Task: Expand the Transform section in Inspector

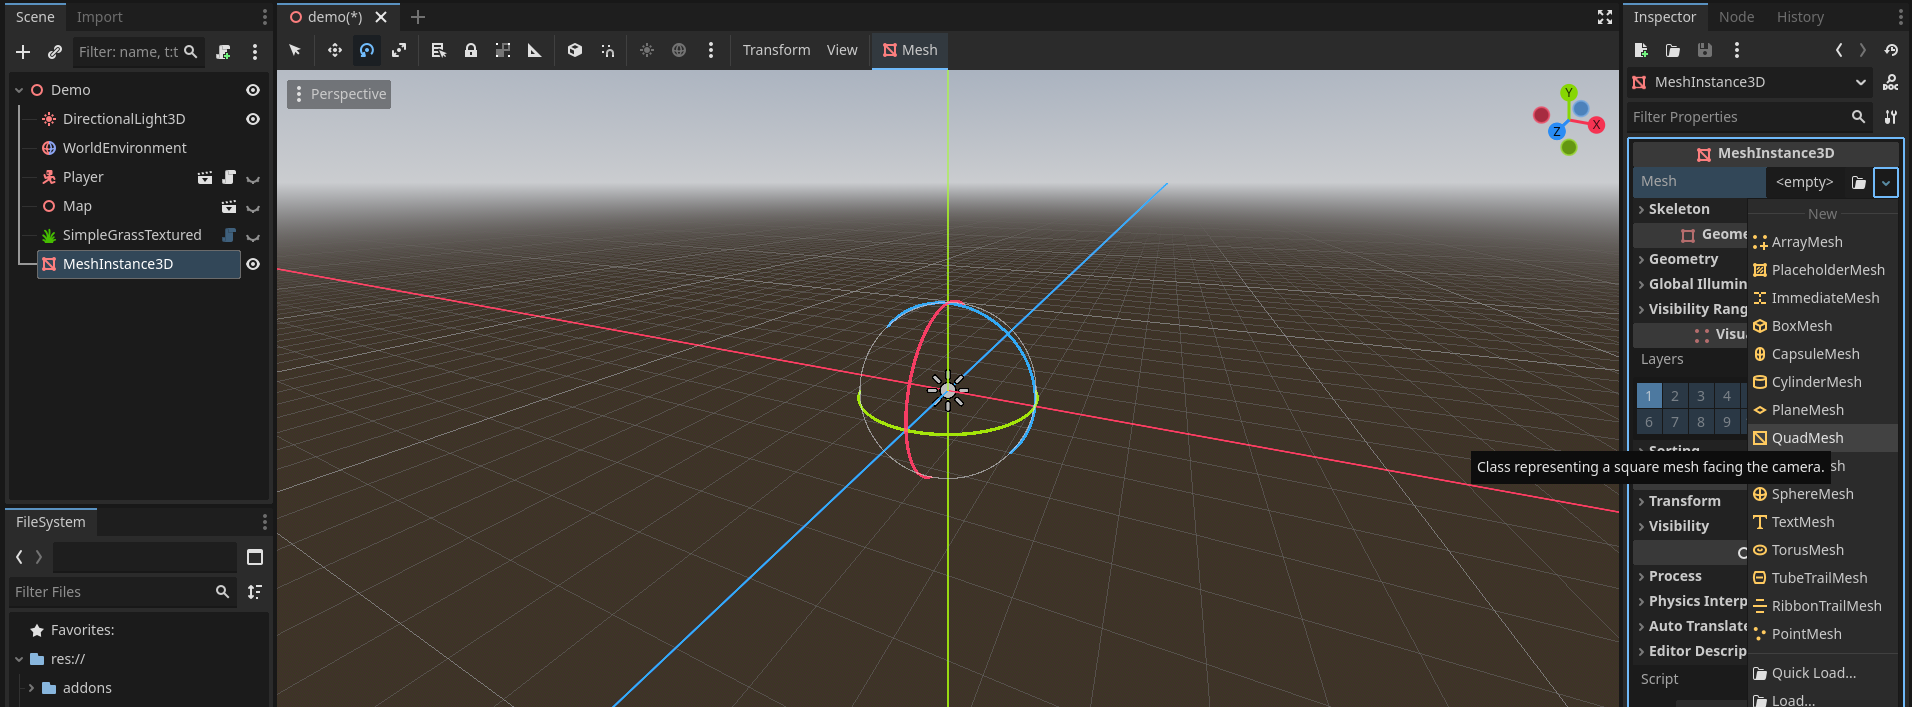Action: [1684, 501]
